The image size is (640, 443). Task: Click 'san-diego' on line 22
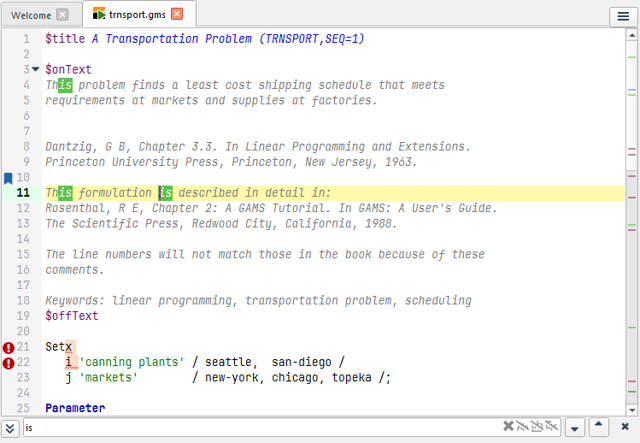tap(302, 362)
